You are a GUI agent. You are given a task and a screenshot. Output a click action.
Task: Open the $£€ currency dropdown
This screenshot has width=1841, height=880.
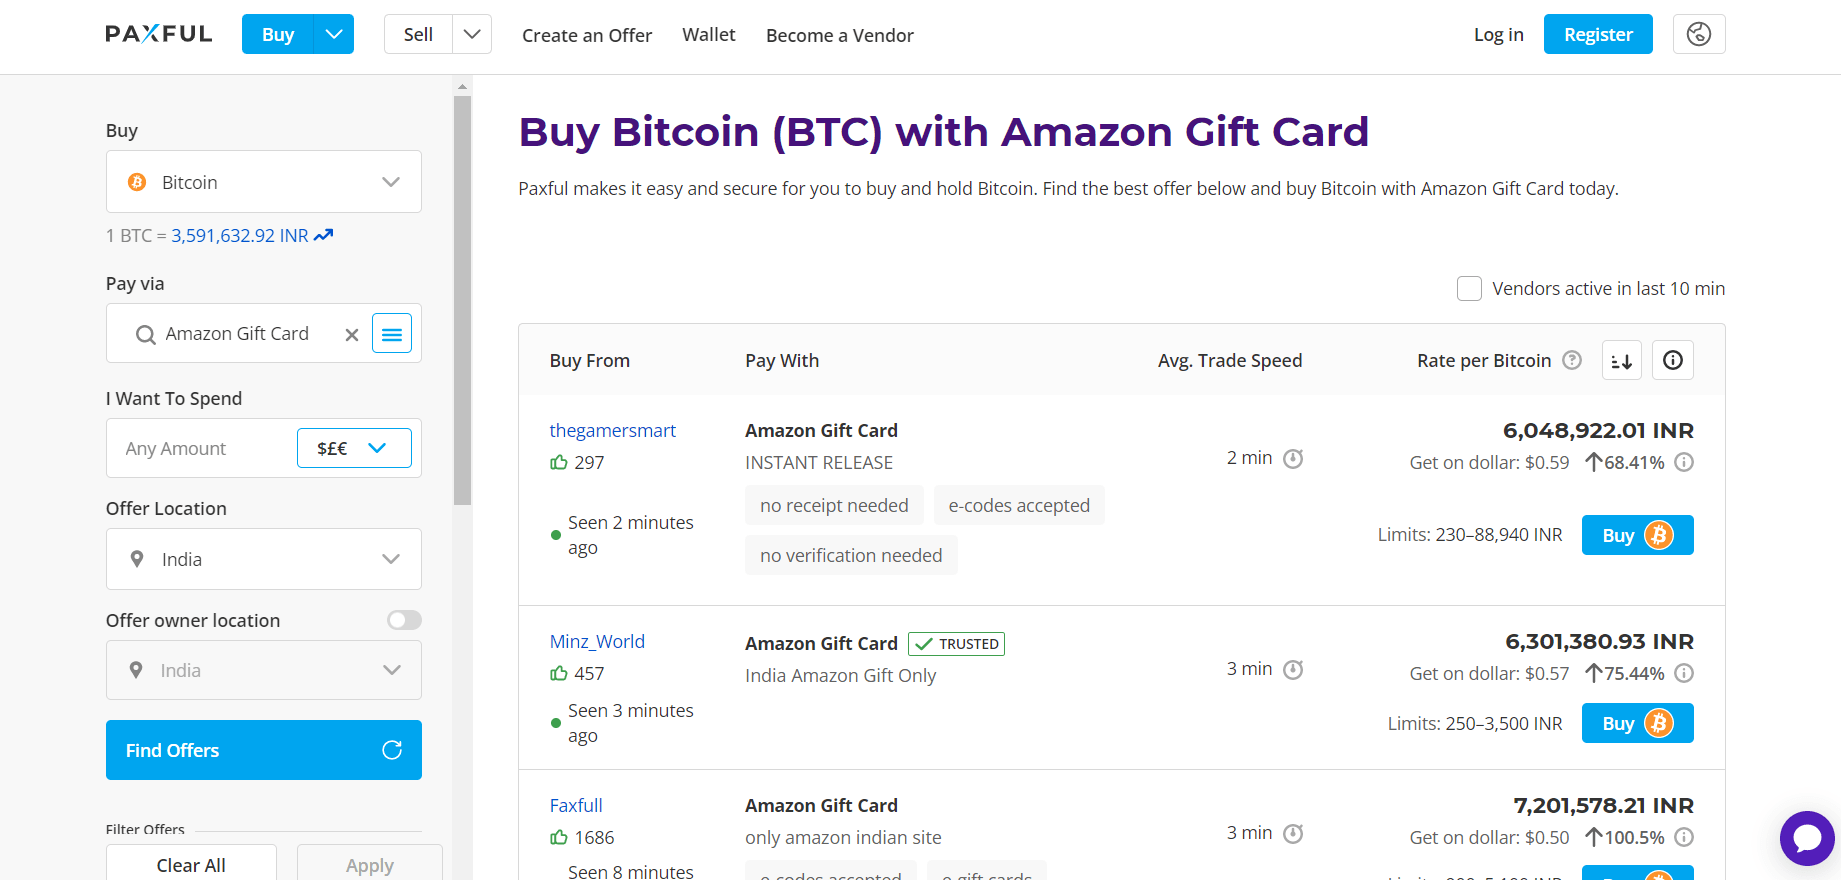click(x=354, y=447)
